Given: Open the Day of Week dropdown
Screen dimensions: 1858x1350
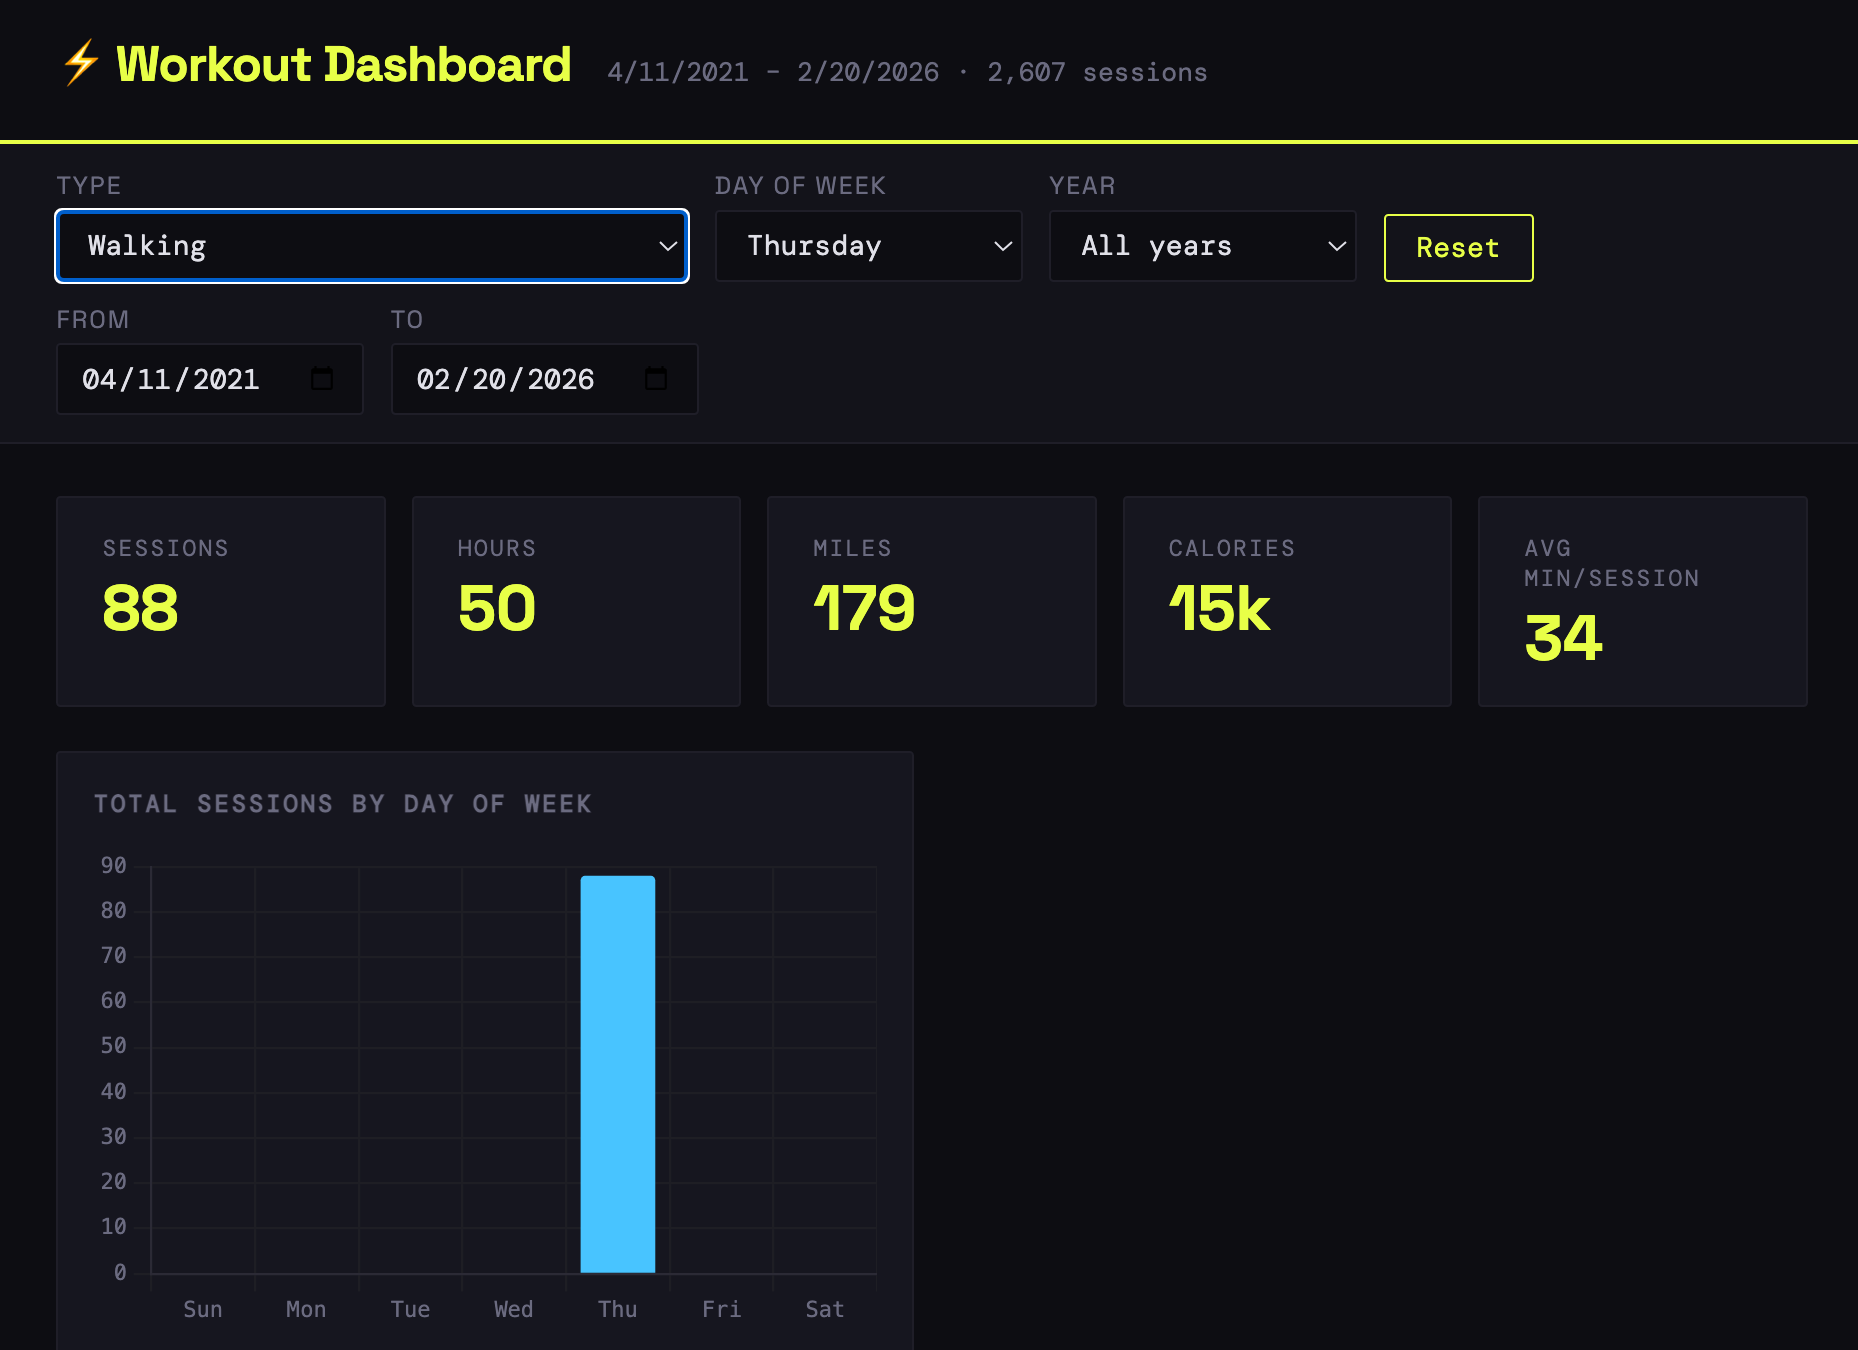Looking at the screenshot, I should [x=868, y=246].
